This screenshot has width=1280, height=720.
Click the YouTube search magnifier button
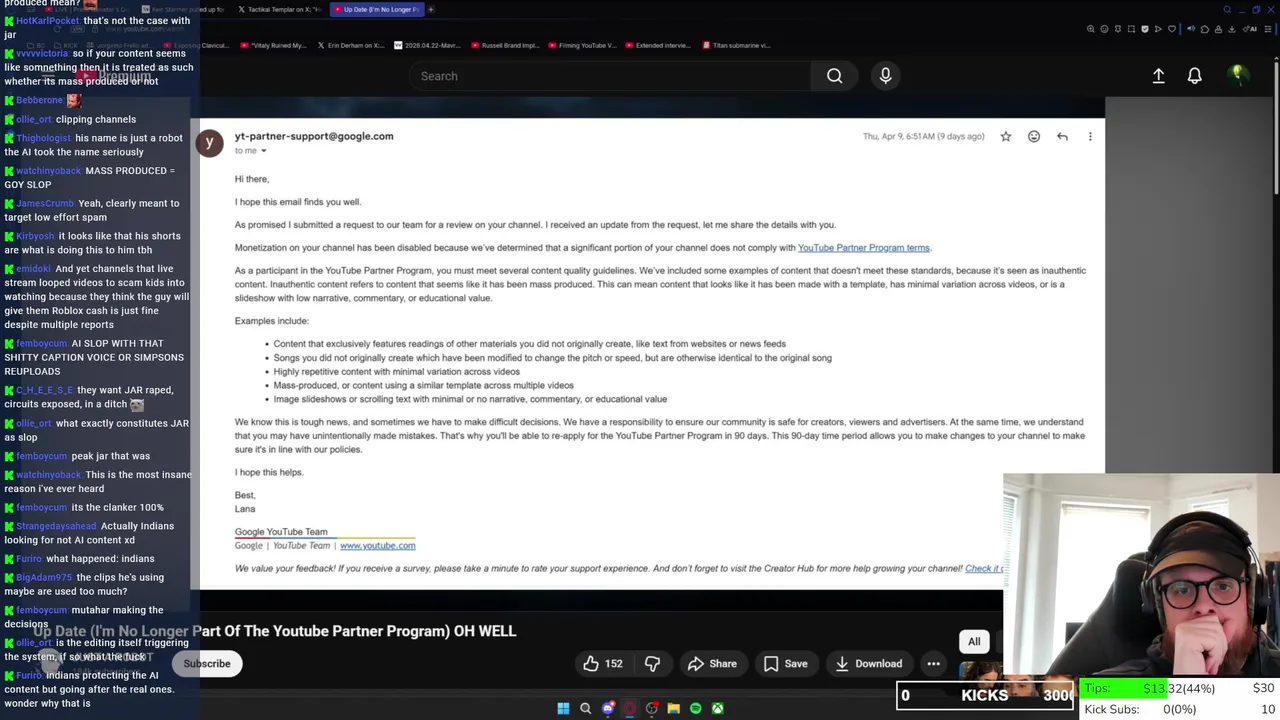click(834, 76)
